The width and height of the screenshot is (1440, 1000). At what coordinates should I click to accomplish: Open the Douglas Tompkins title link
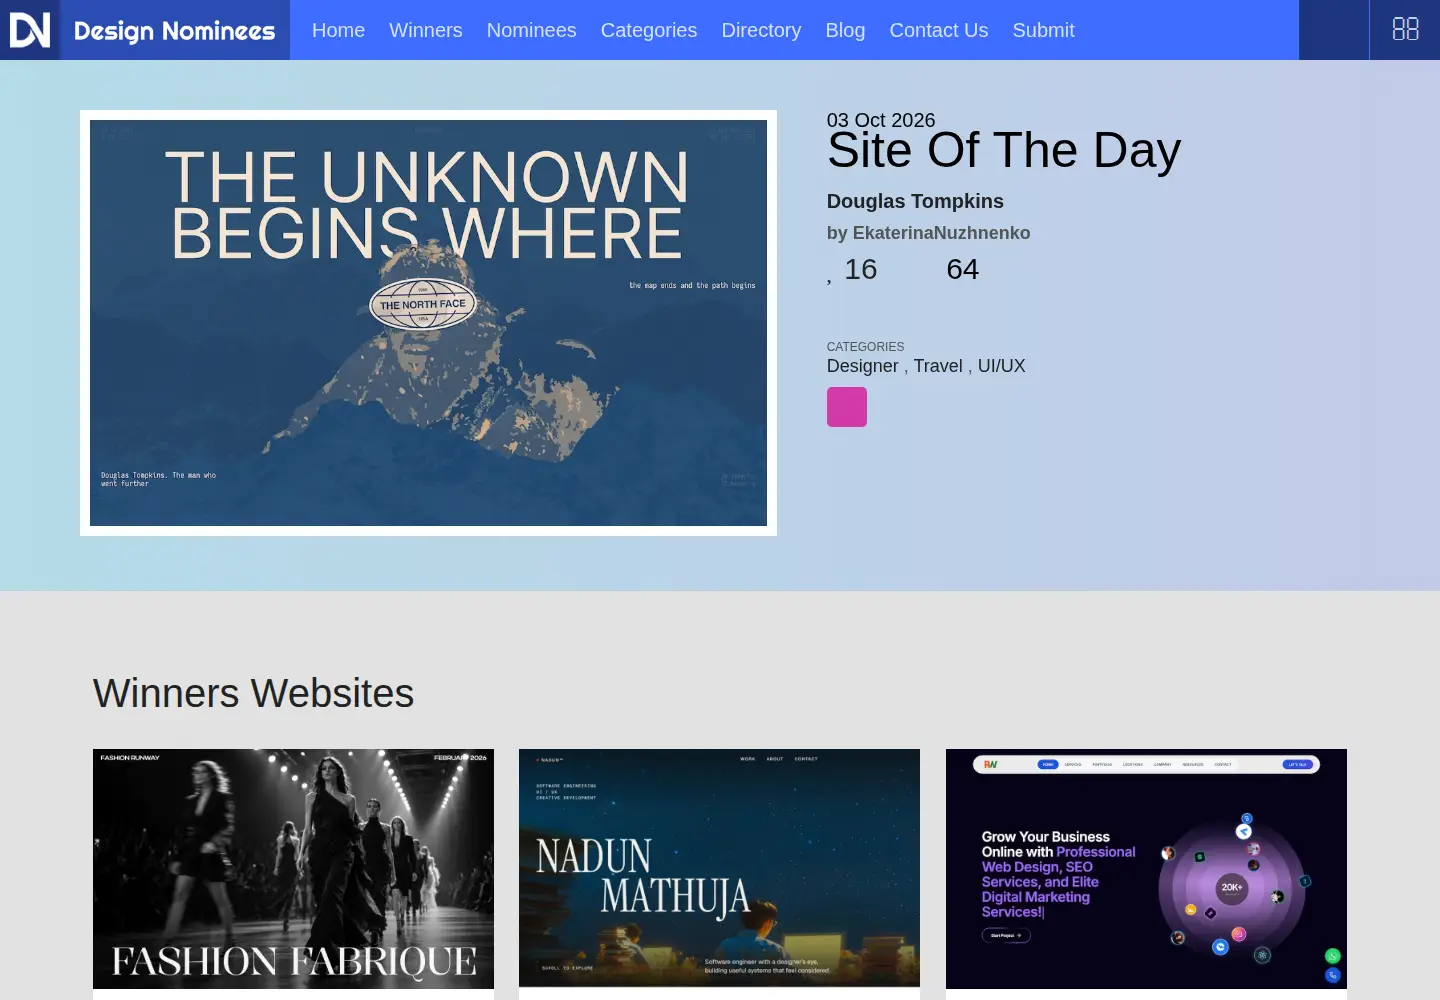tap(915, 201)
